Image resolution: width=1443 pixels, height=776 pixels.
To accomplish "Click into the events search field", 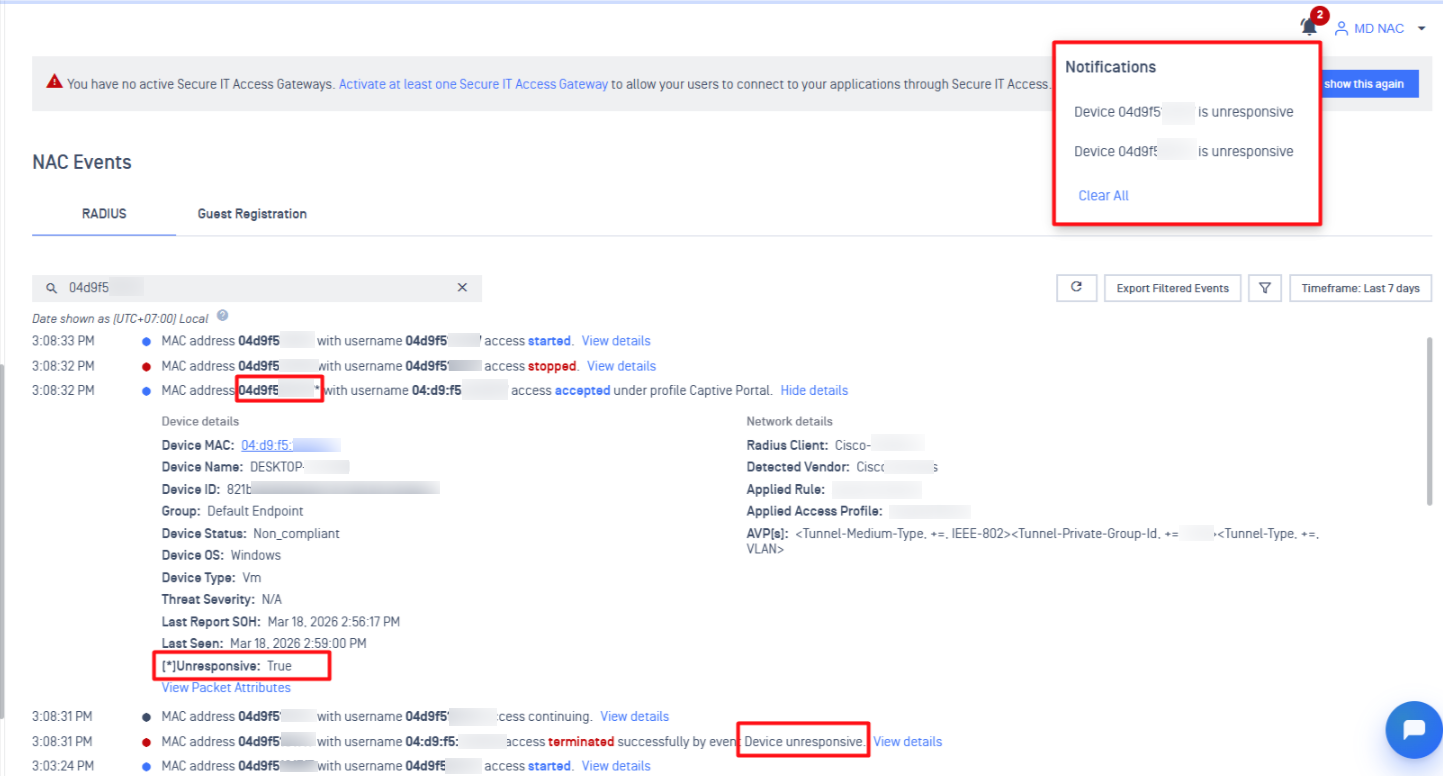I will coord(250,288).
